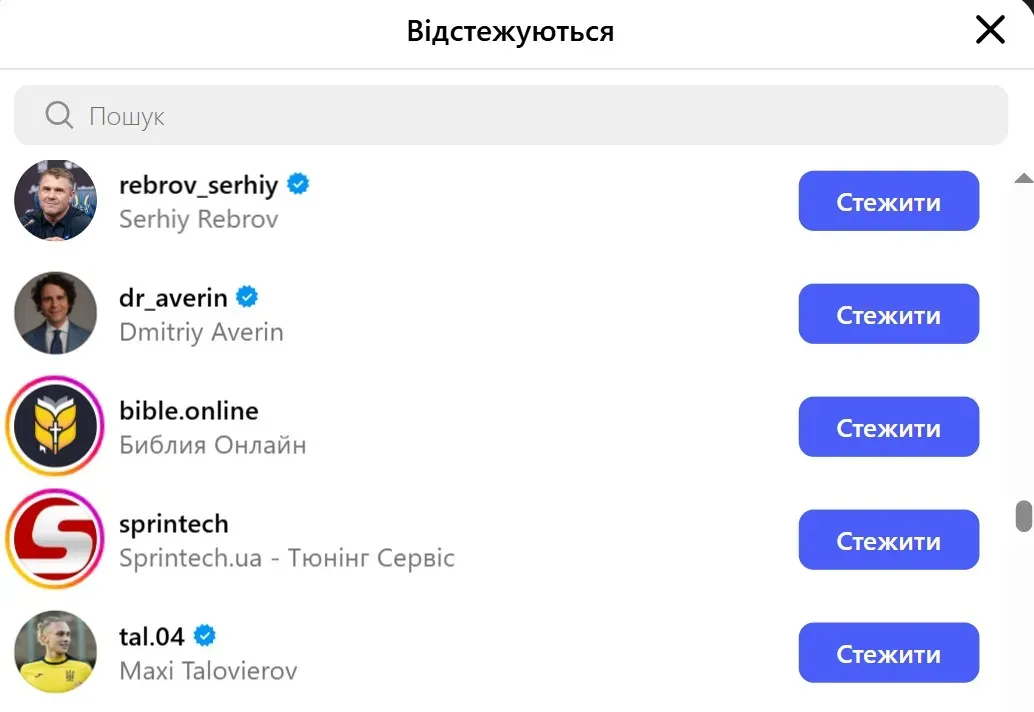Open the tal.04 username link
The width and height of the screenshot is (1034, 712).
coord(152,637)
